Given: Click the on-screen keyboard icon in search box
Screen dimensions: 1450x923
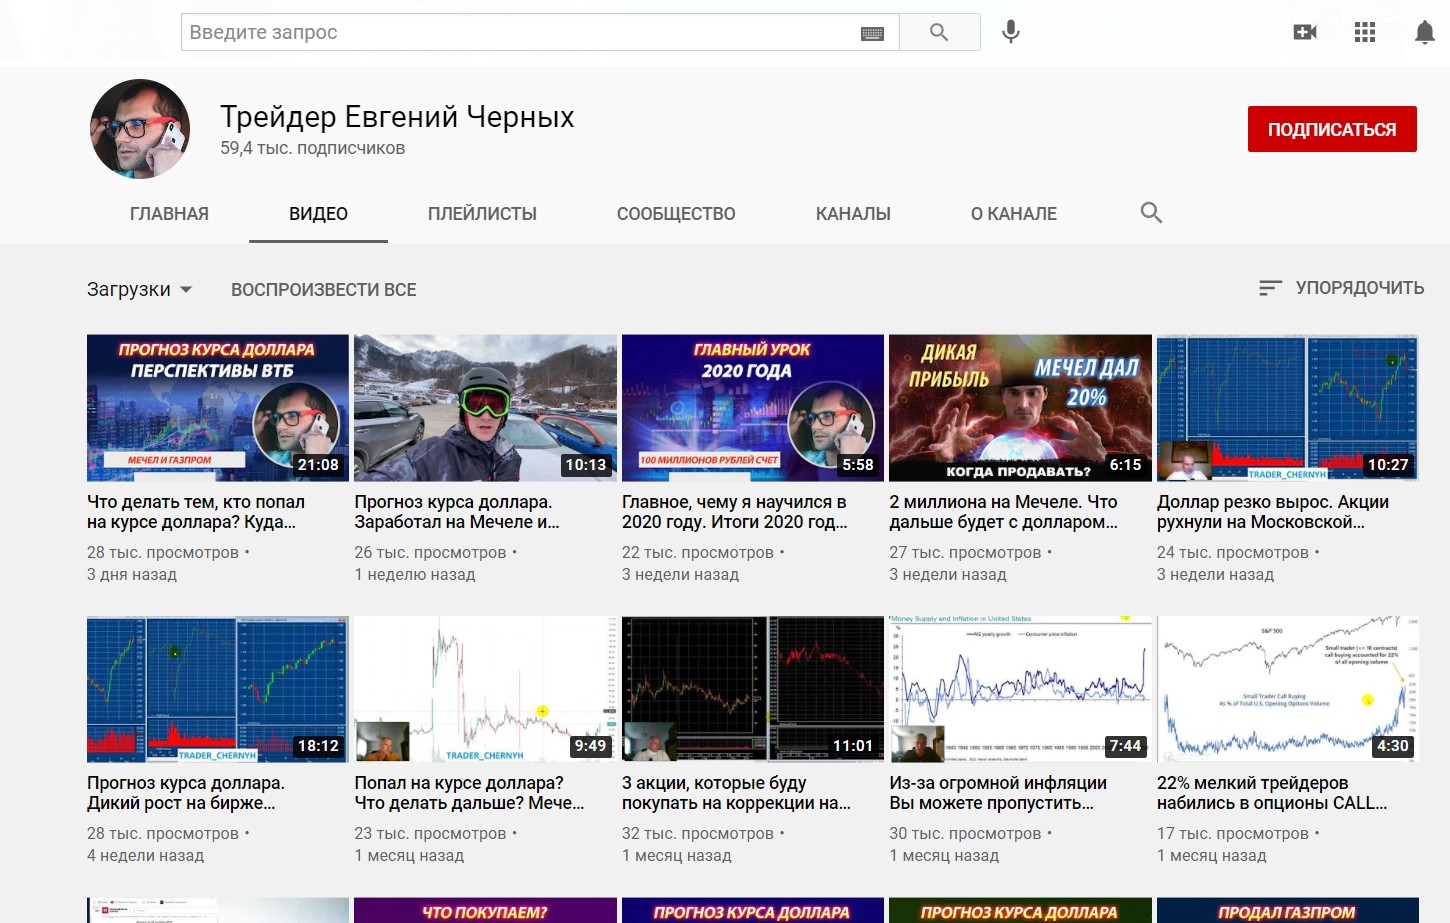Looking at the screenshot, I should [x=872, y=33].
